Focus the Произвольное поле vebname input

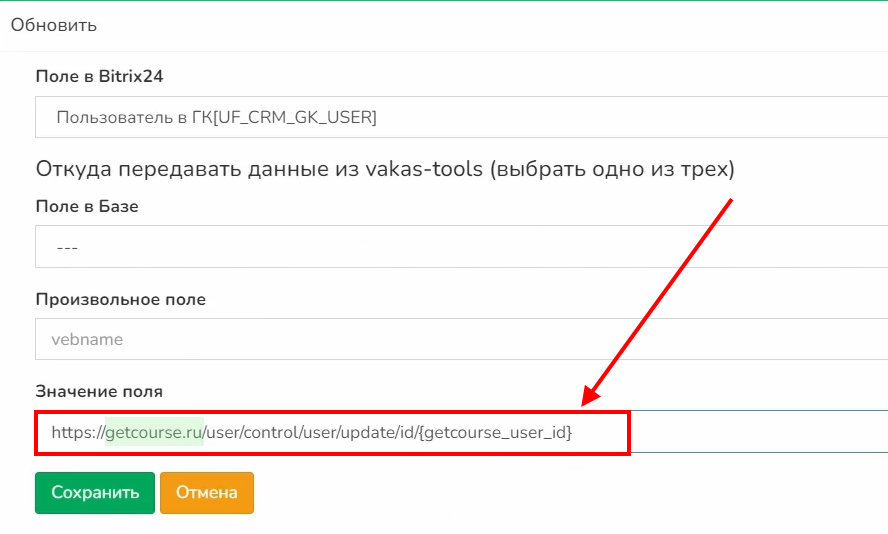460,339
